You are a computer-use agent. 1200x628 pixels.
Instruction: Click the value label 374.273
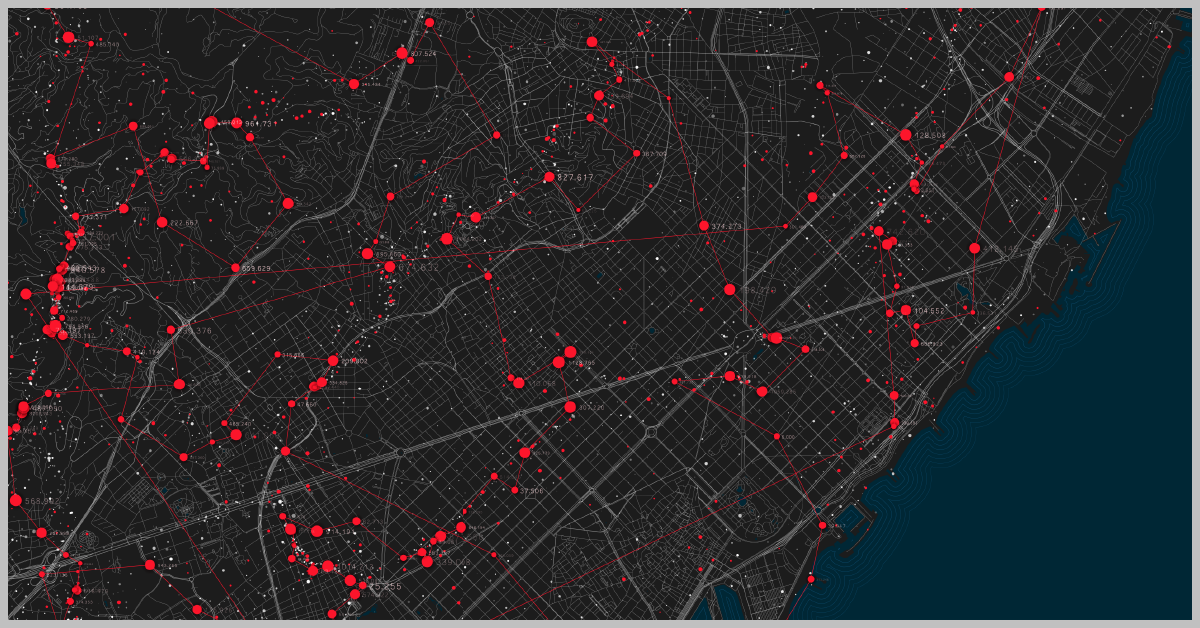tap(727, 226)
